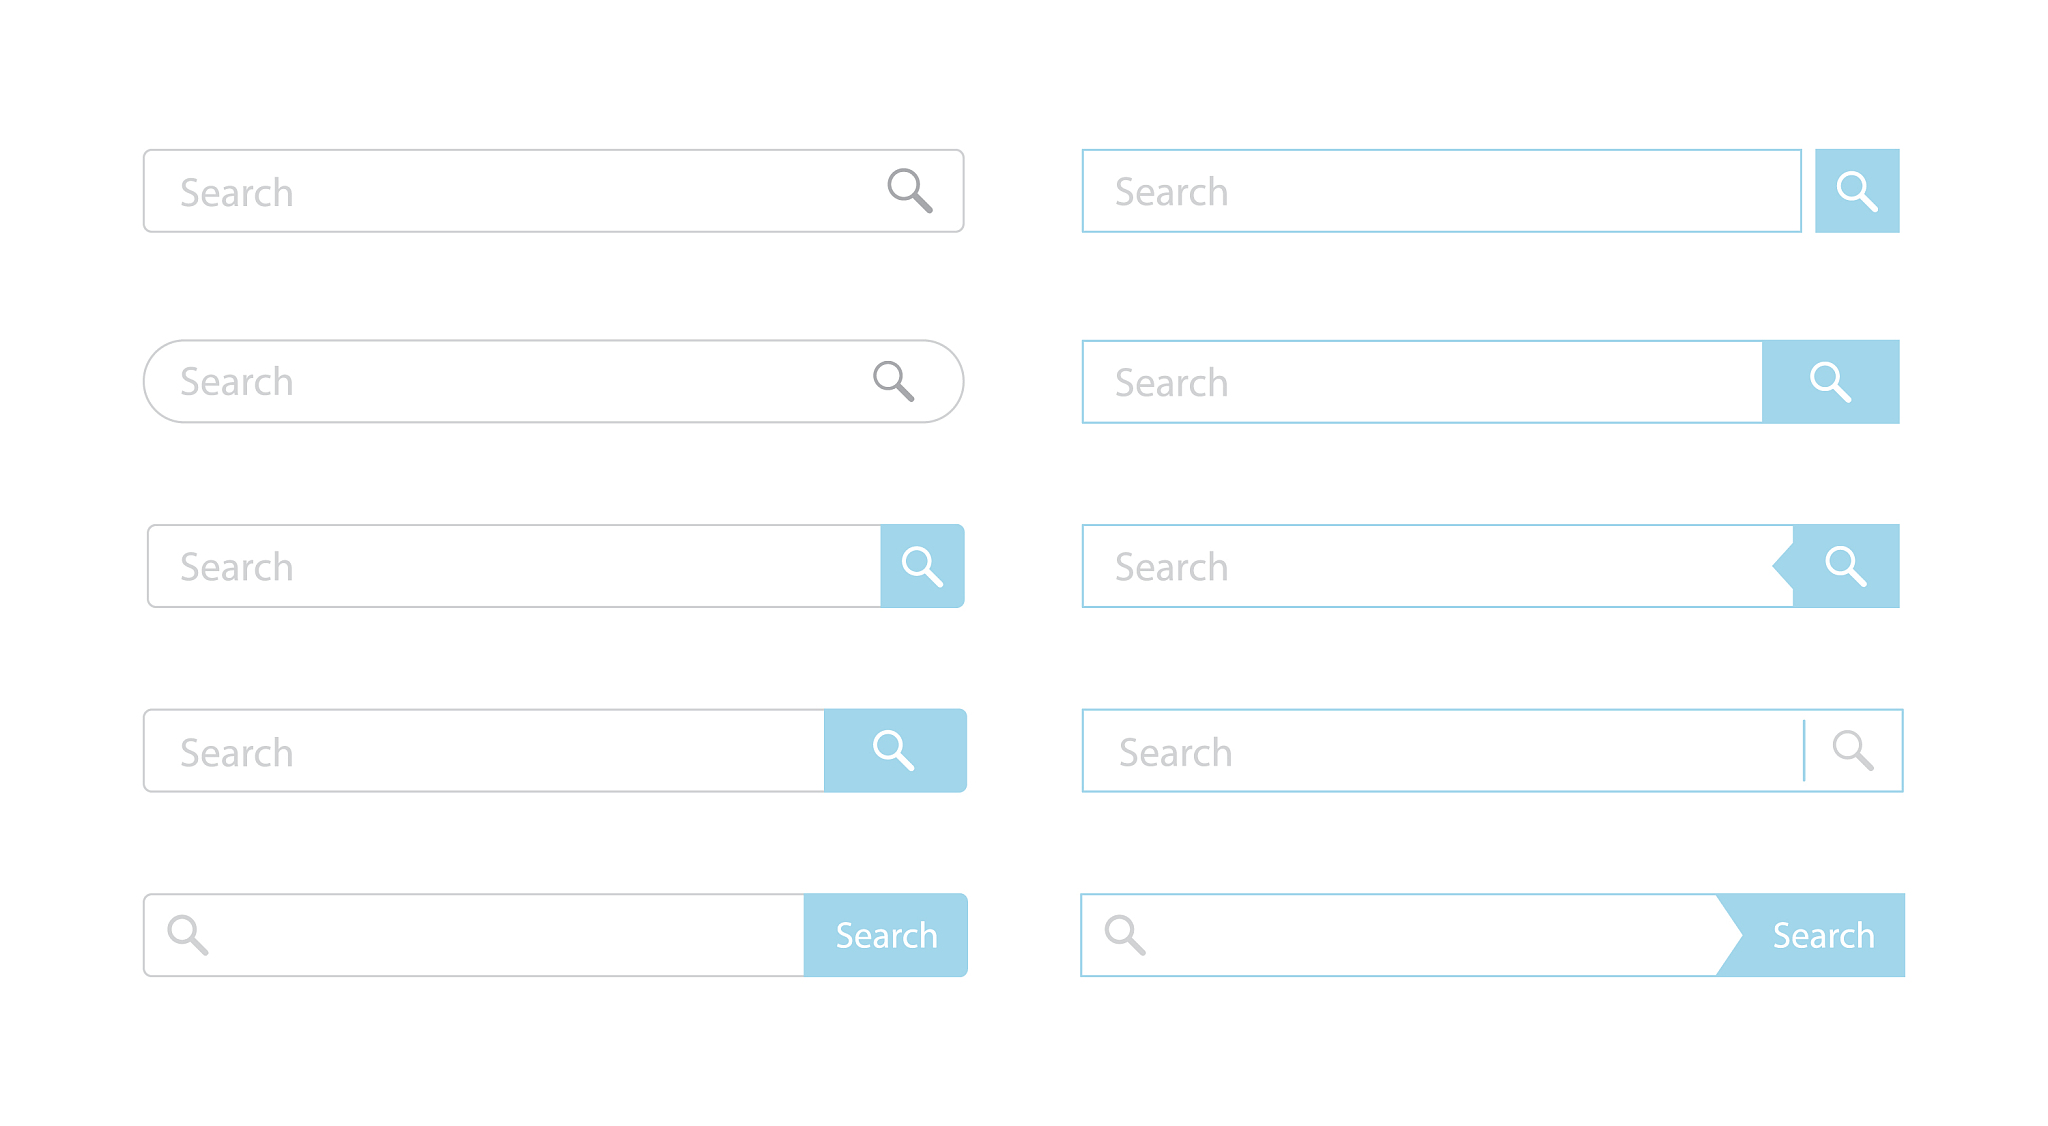The width and height of the screenshot is (2048, 1126).
Task: Focus the pill-shaped Search input field
Action: pos(500,381)
